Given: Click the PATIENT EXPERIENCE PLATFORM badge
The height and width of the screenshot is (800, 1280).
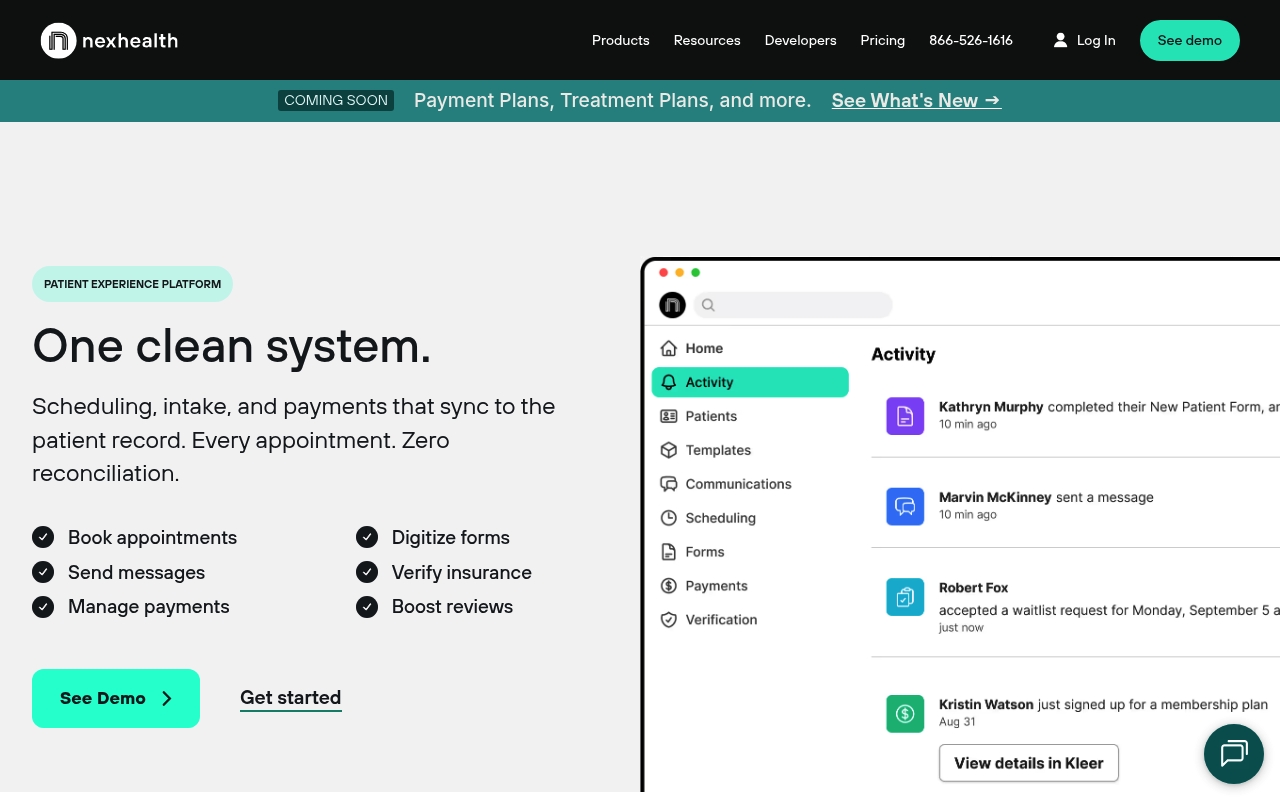Looking at the screenshot, I should pyautogui.click(x=133, y=284).
